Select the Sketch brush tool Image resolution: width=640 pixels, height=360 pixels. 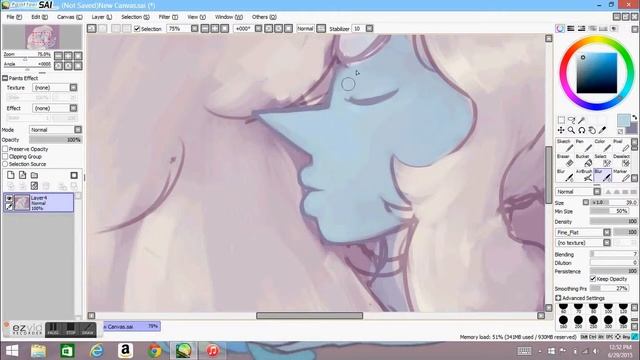pyautogui.click(x=564, y=145)
